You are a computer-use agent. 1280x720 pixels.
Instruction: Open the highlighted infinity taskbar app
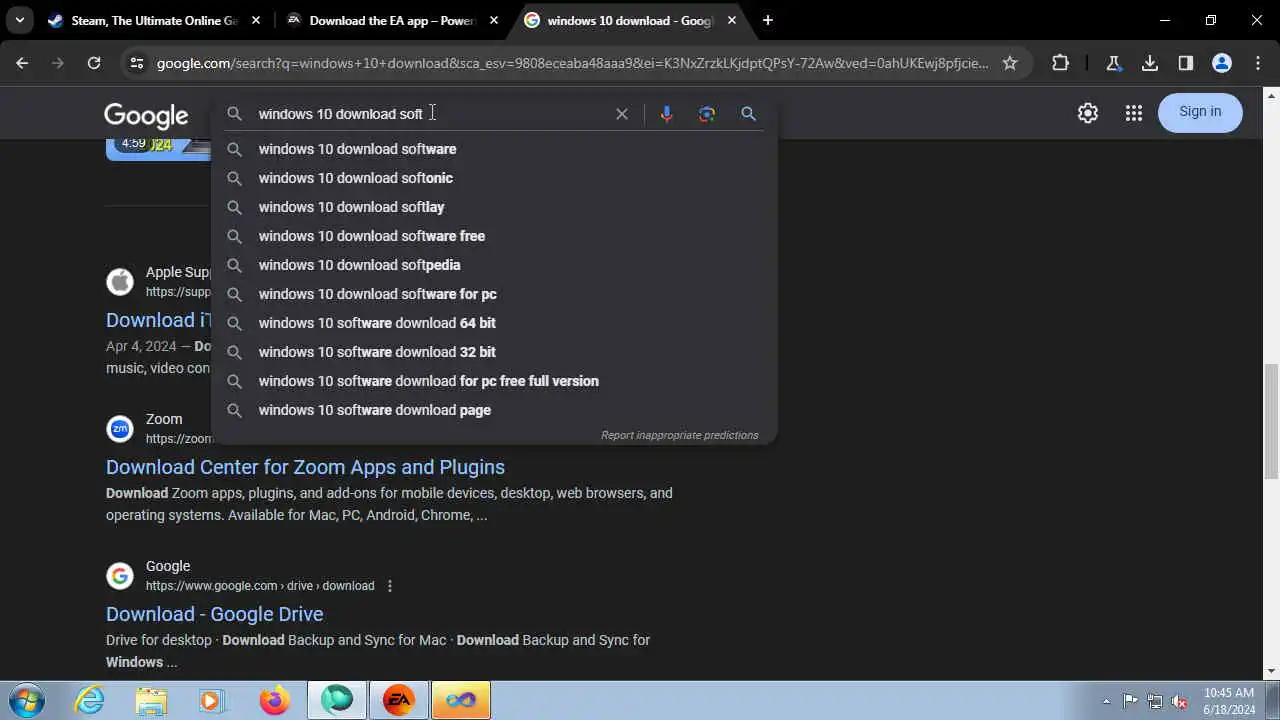461,700
